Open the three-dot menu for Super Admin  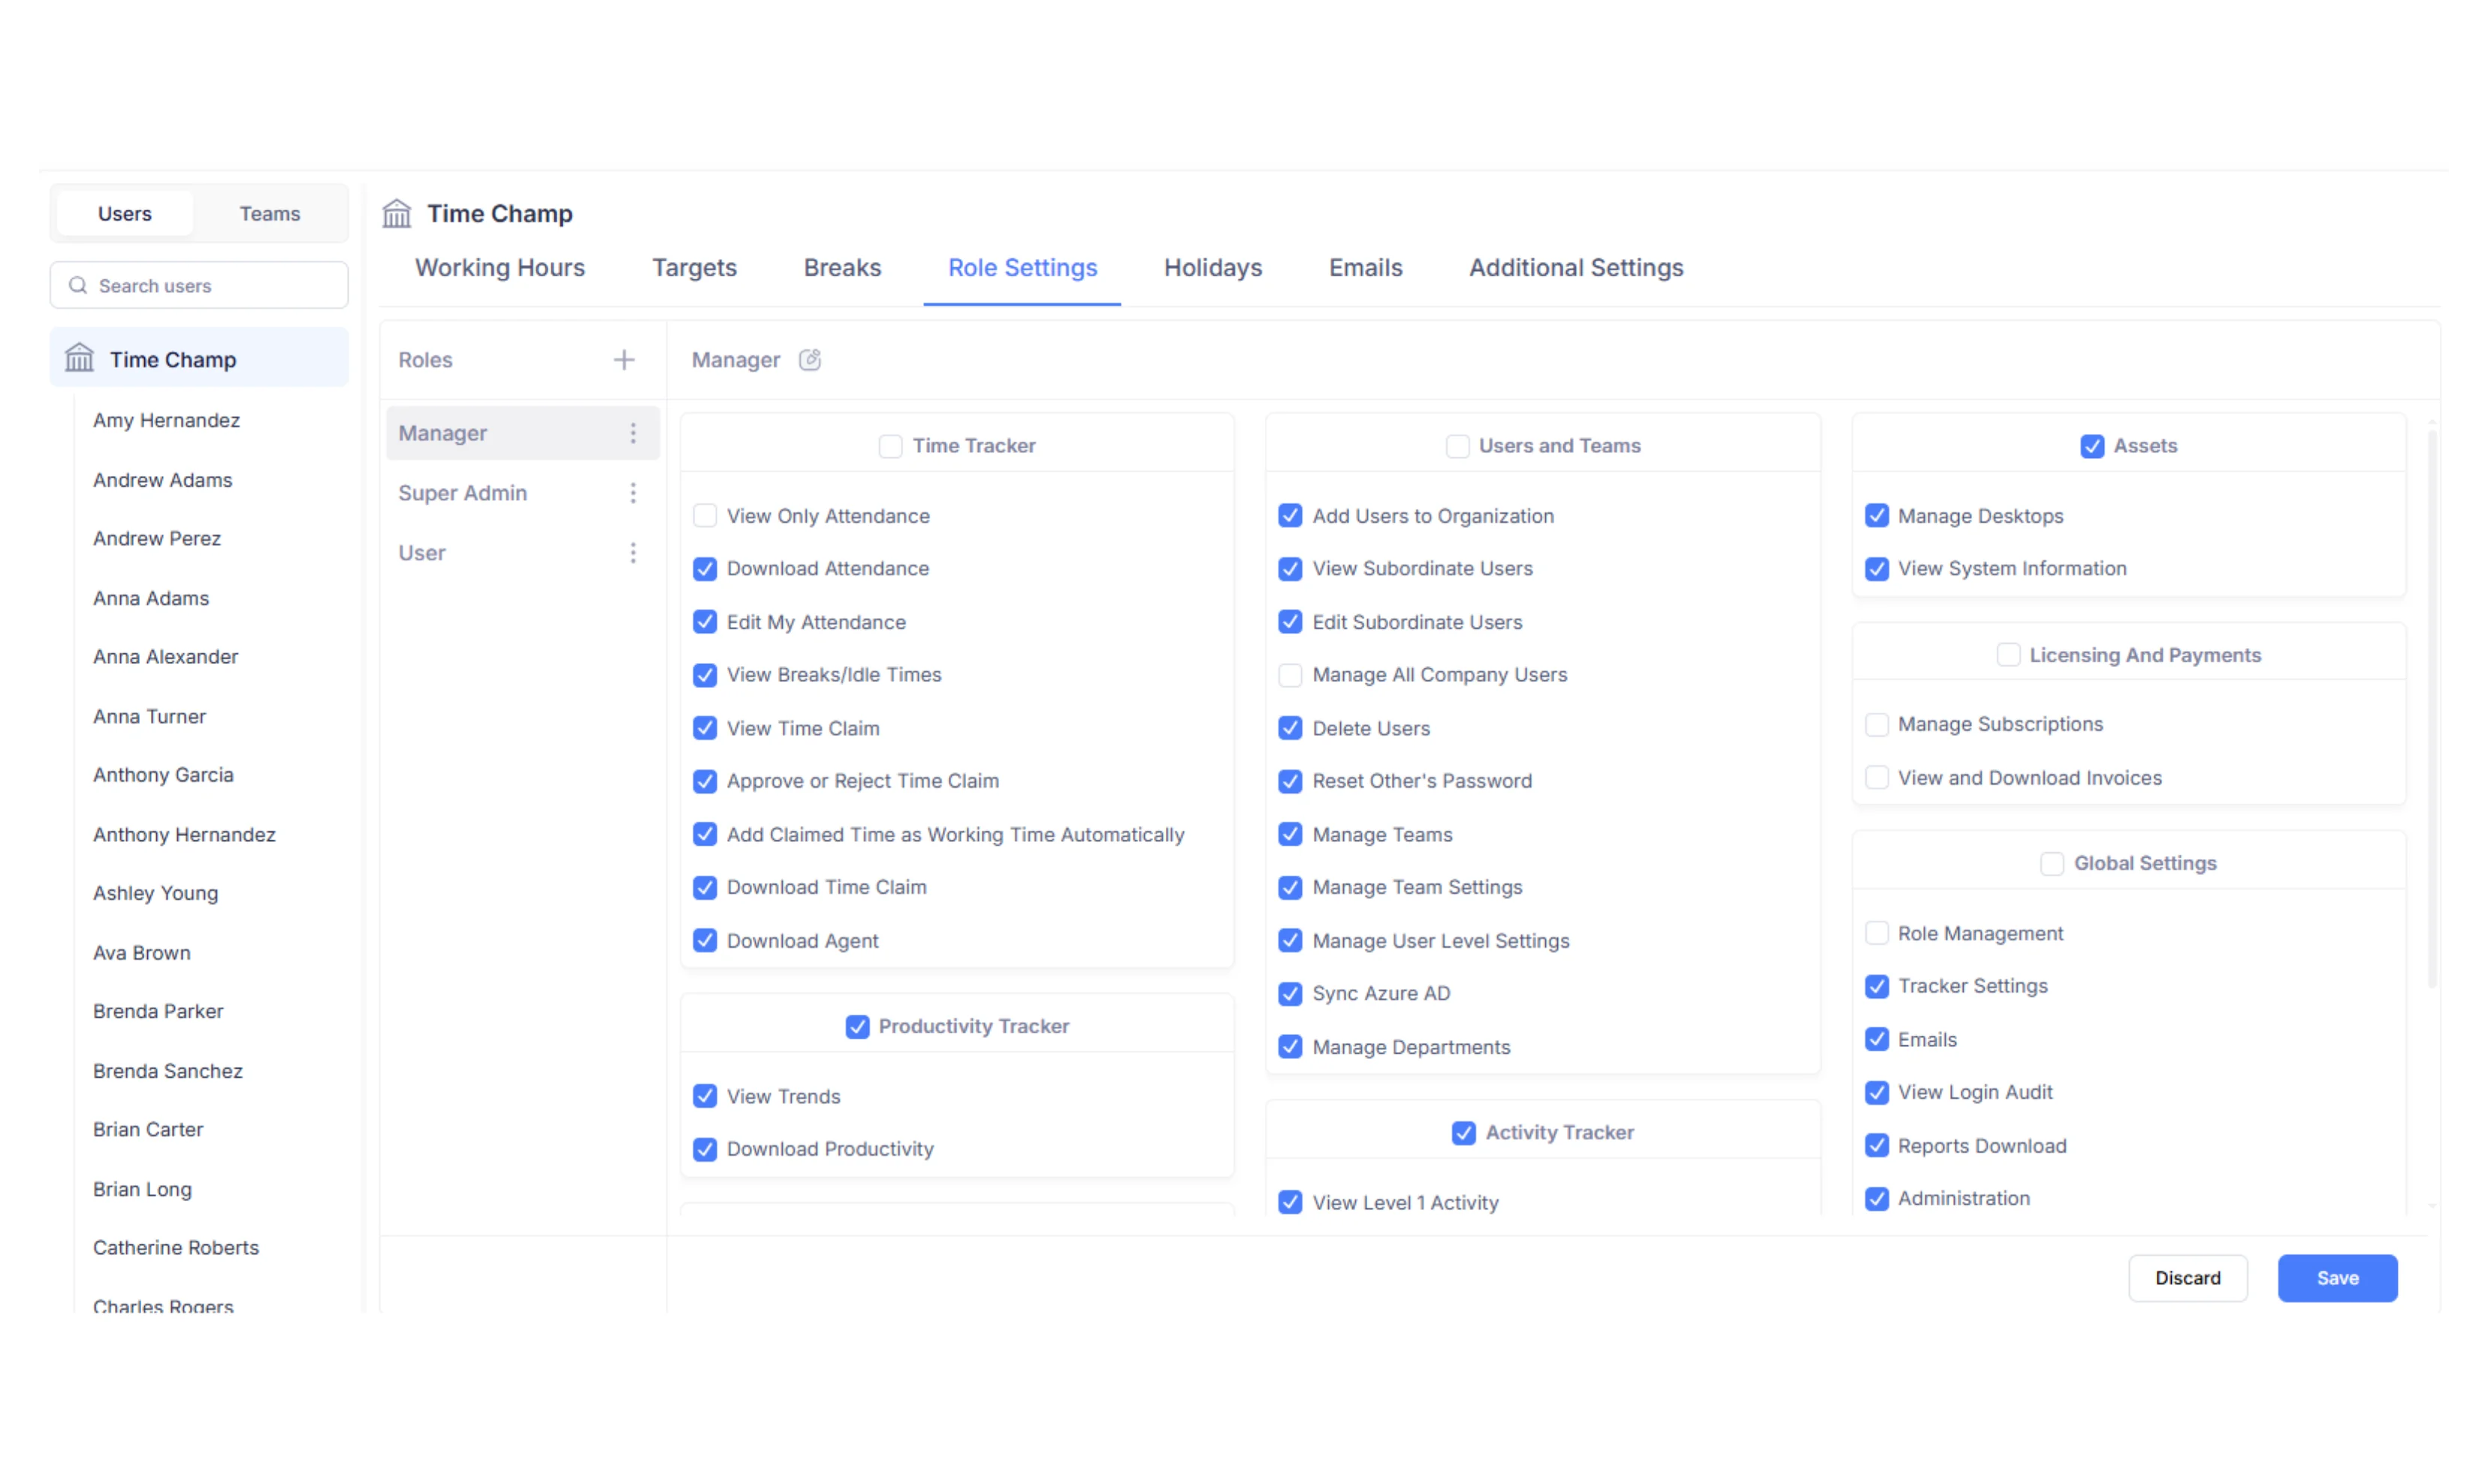pos(633,493)
